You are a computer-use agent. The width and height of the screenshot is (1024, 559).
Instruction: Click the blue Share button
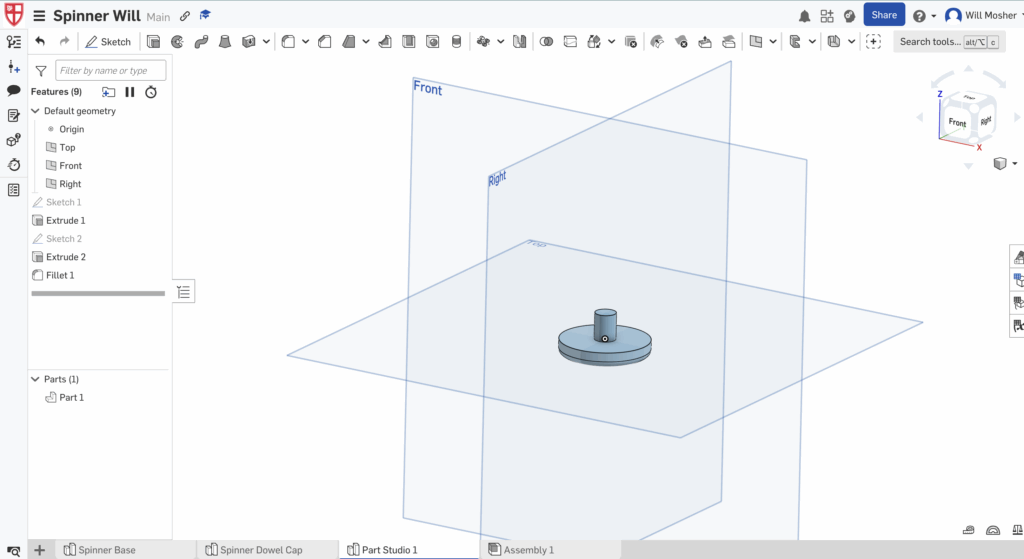[883, 15]
